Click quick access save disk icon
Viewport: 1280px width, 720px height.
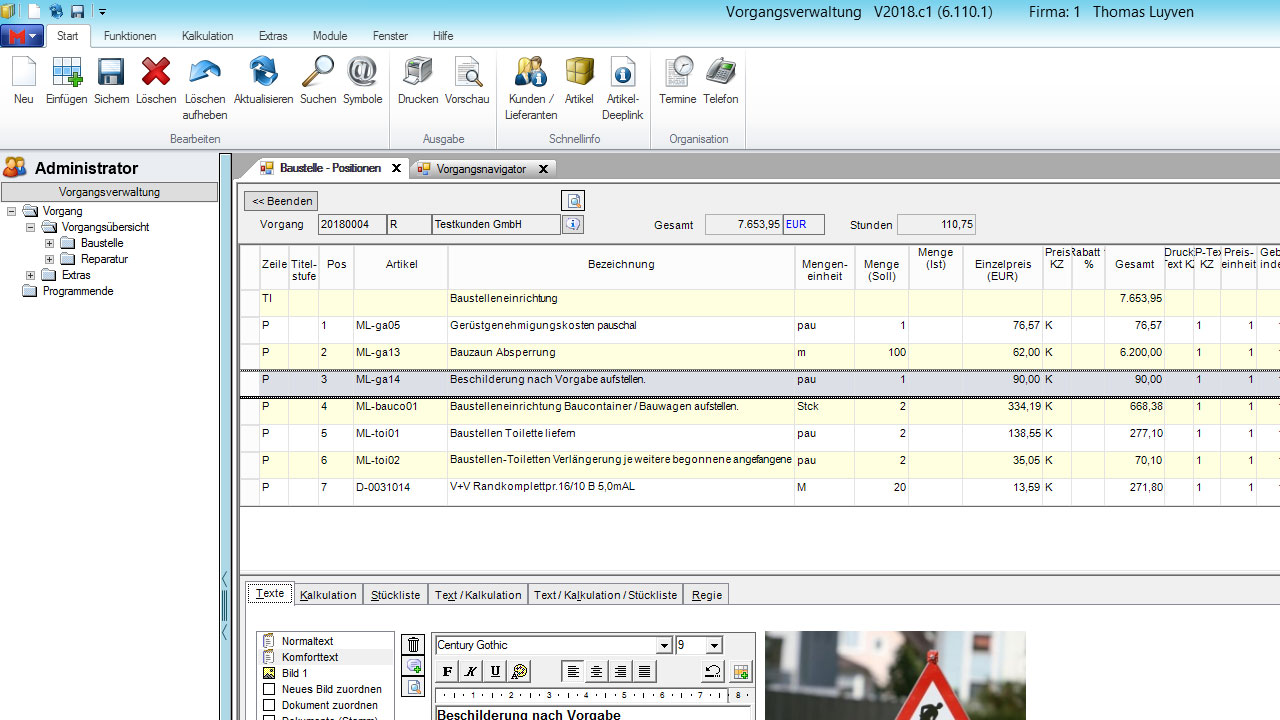point(77,11)
